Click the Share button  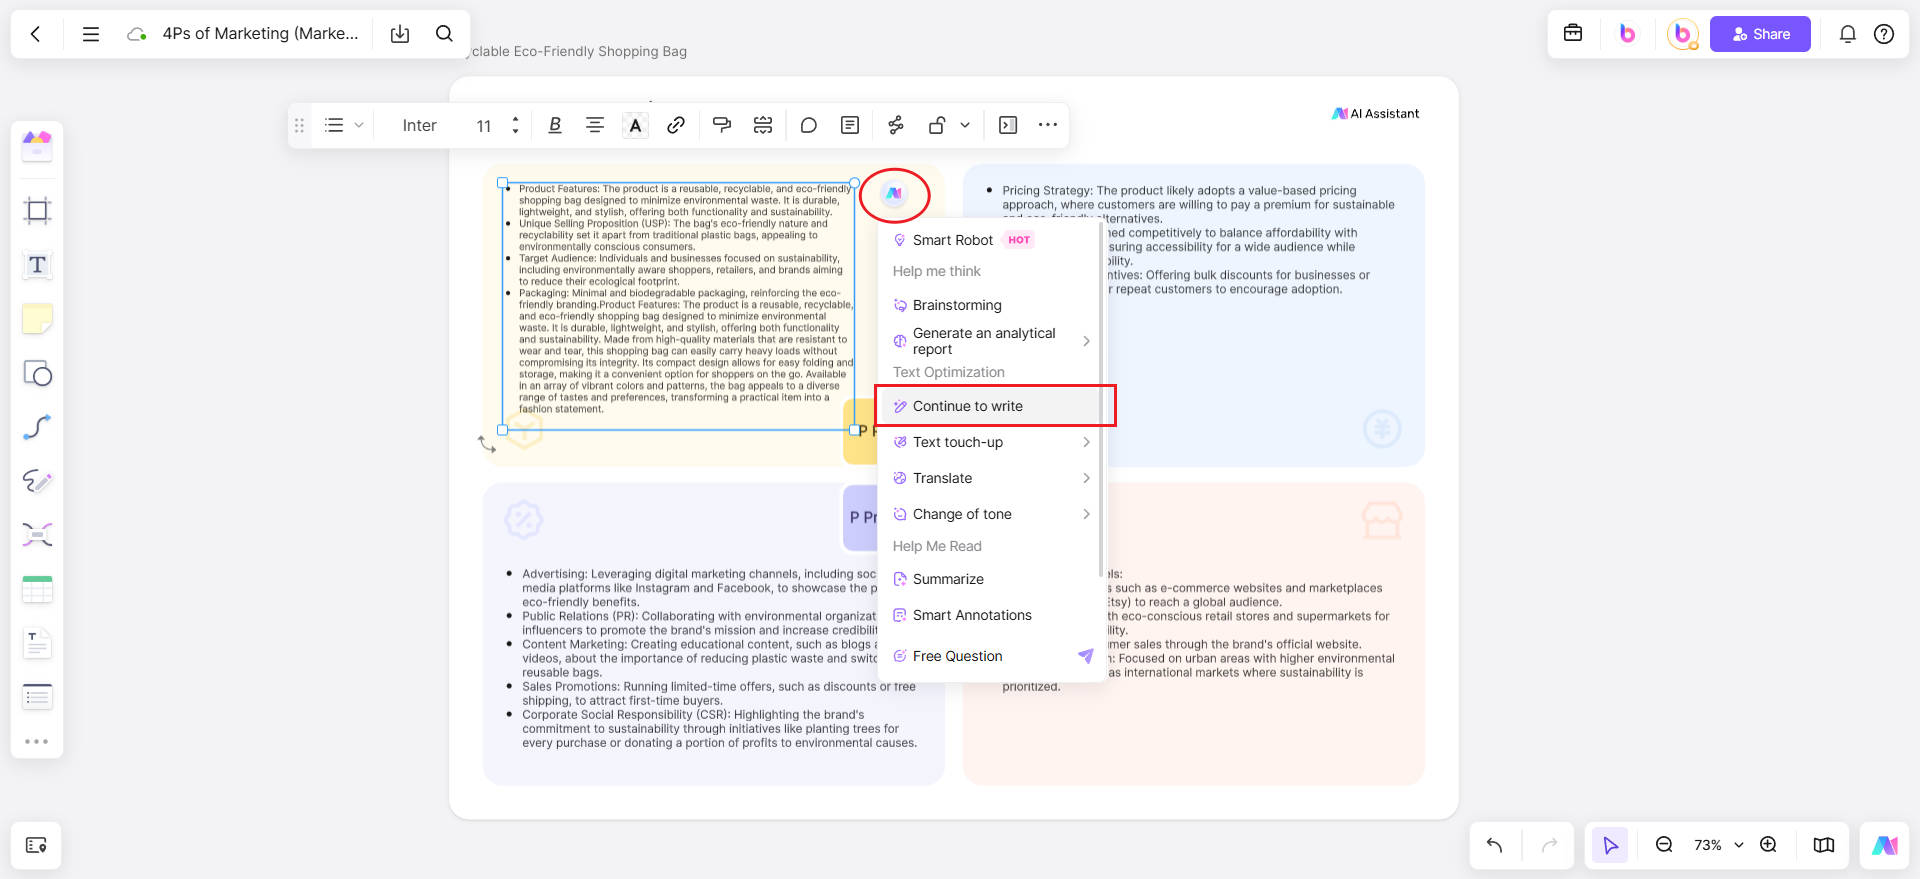1759,34
